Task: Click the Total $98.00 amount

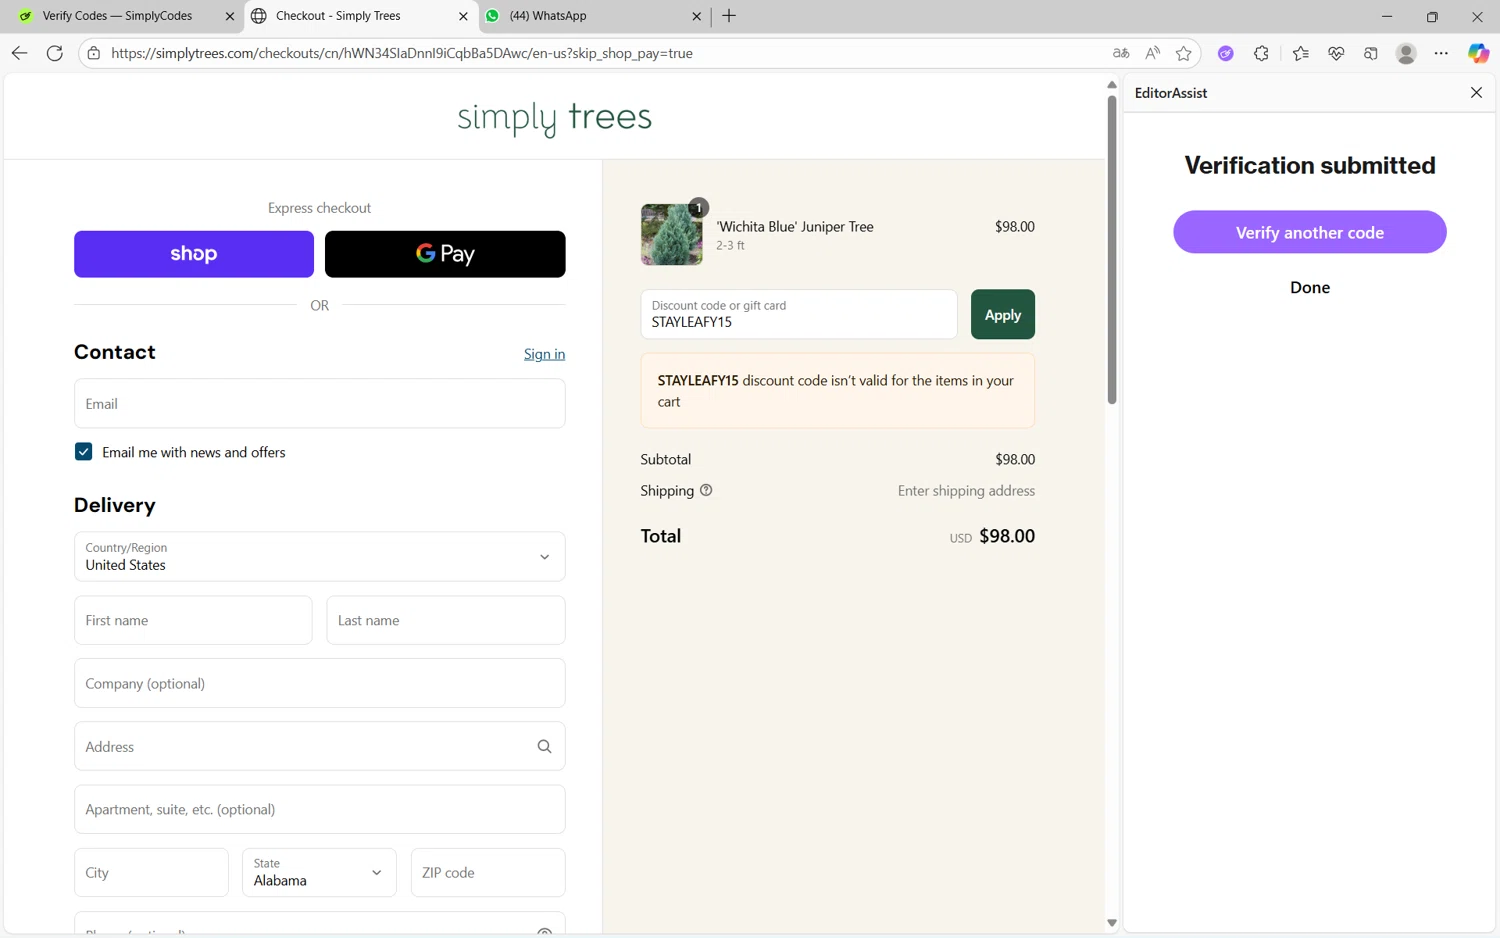Action: tap(1006, 536)
